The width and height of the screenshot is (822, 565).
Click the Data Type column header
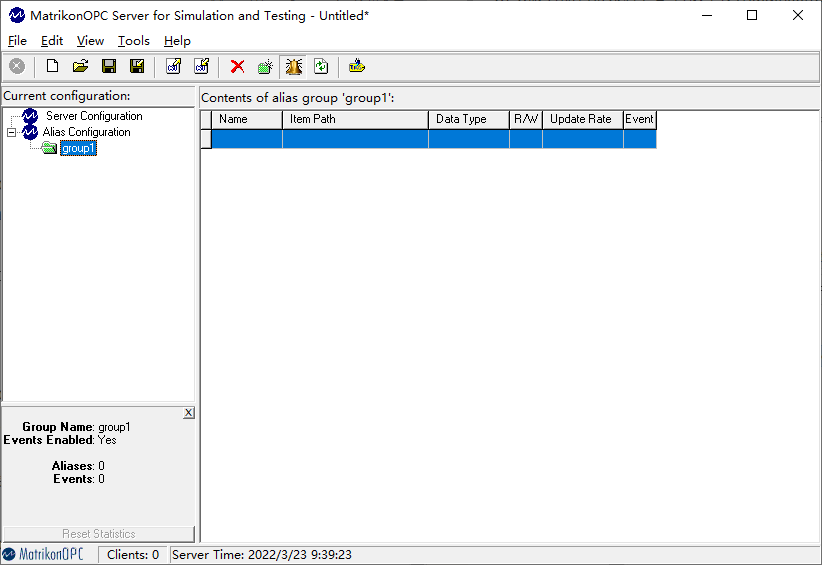(469, 119)
